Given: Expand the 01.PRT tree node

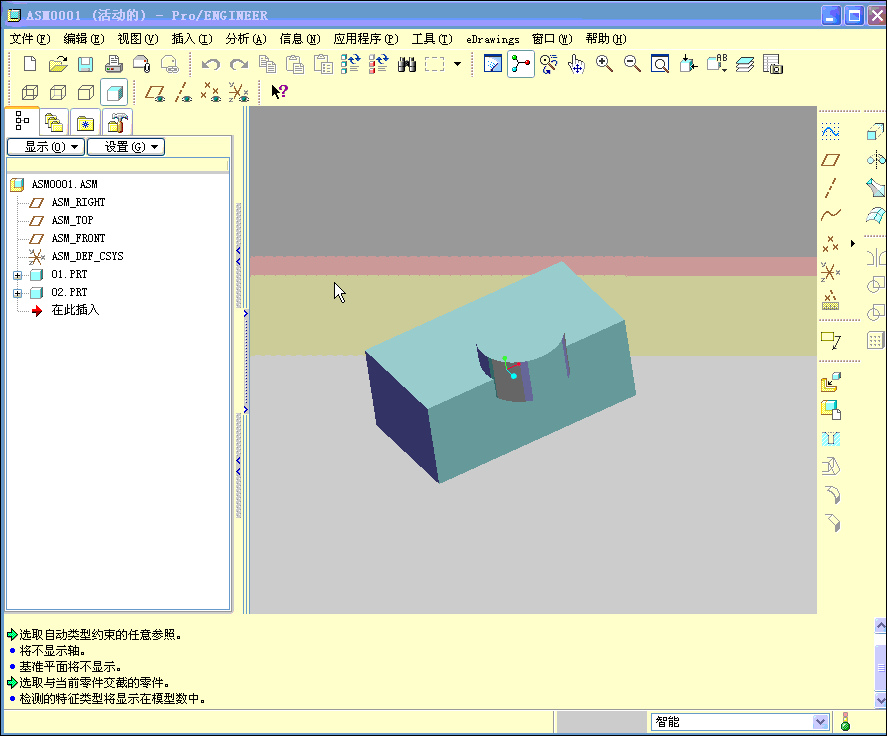Looking at the screenshot, I should 18,276.
